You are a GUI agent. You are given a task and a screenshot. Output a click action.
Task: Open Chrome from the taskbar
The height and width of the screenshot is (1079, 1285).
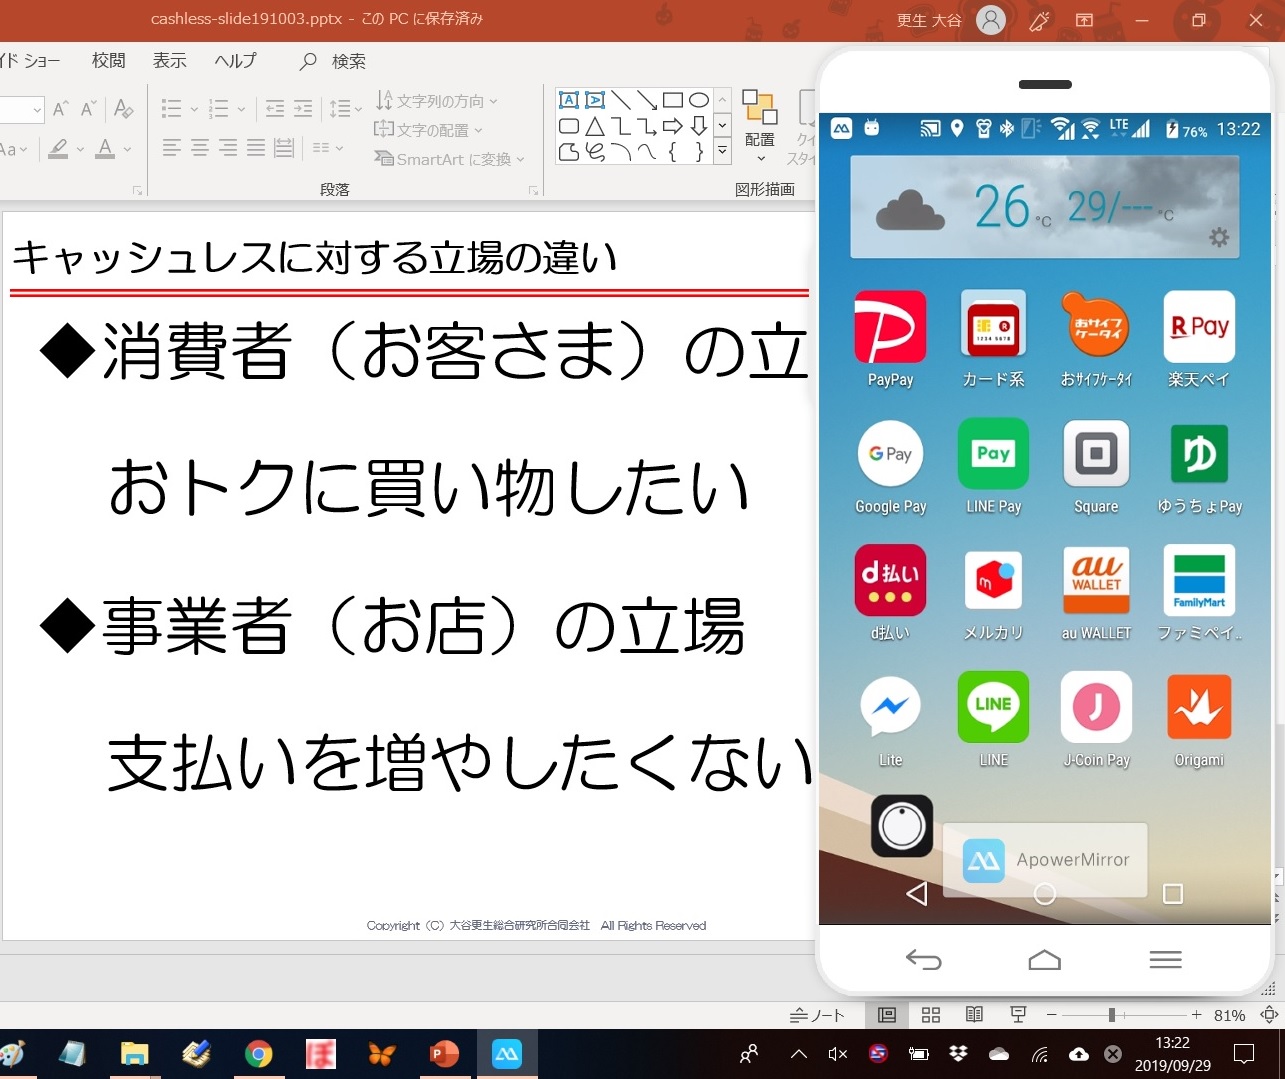coord(259,1054)
